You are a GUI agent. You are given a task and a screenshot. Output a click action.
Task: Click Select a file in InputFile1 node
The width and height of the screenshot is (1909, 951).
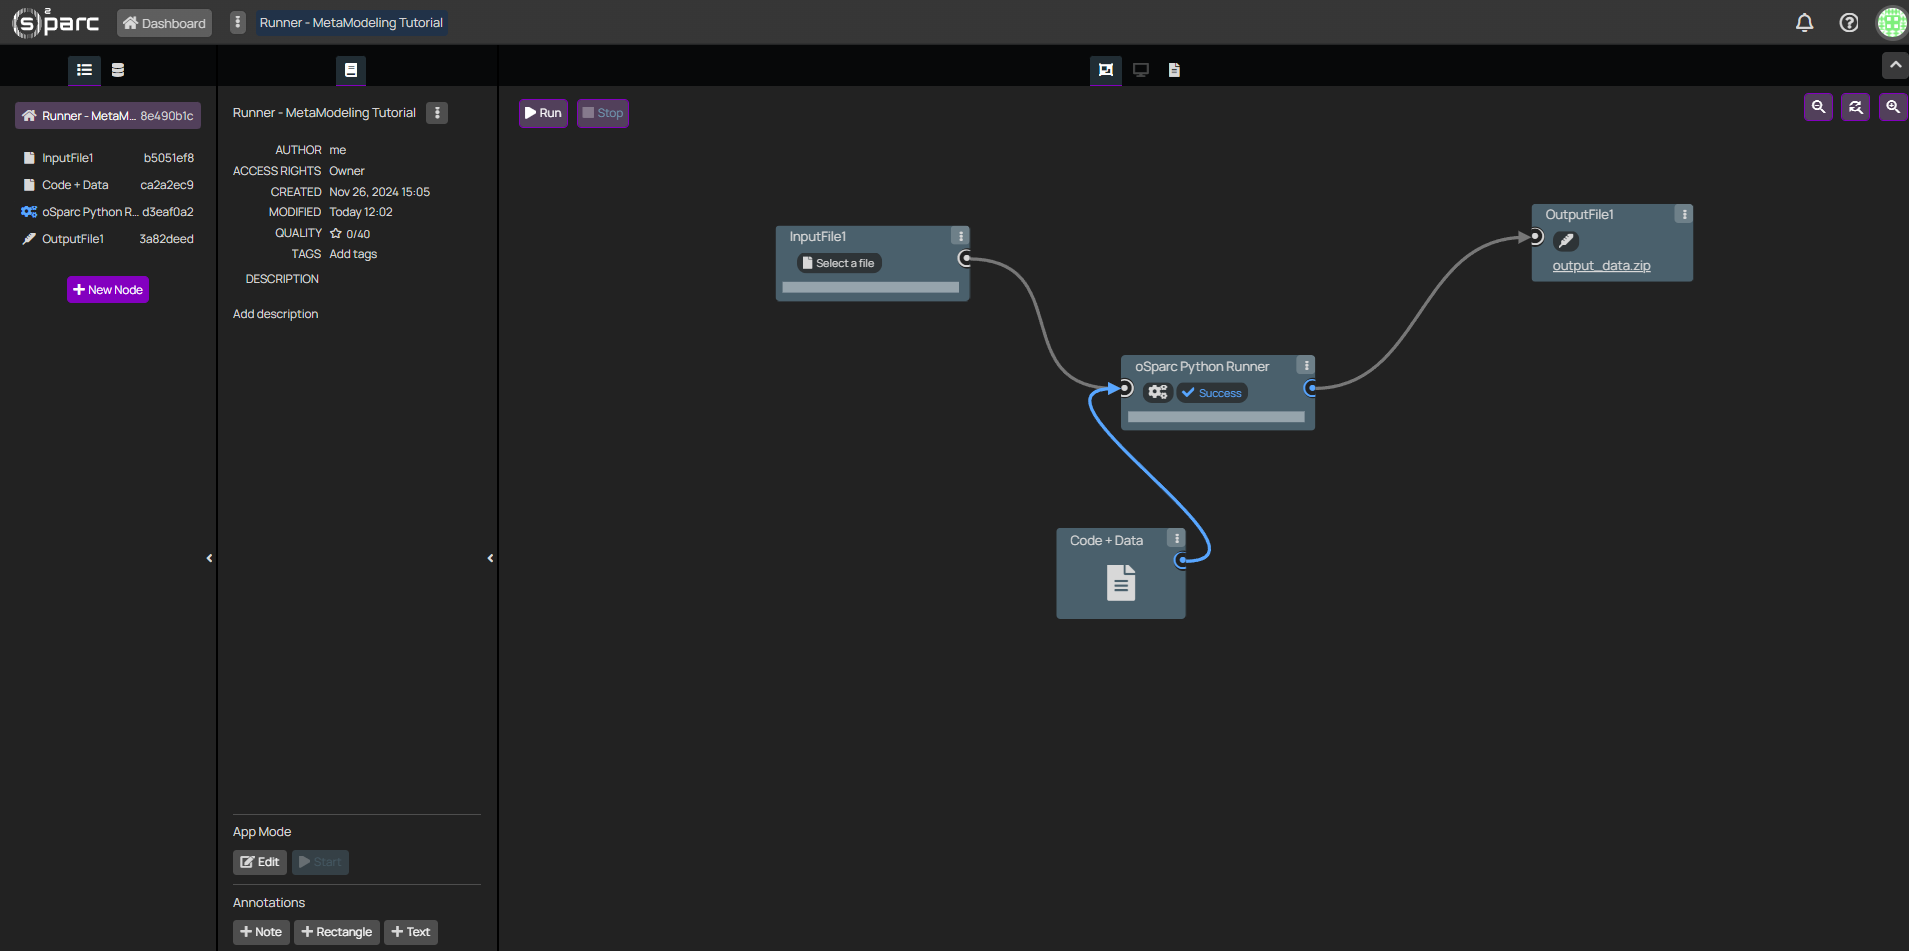click(x=839, y=263)
